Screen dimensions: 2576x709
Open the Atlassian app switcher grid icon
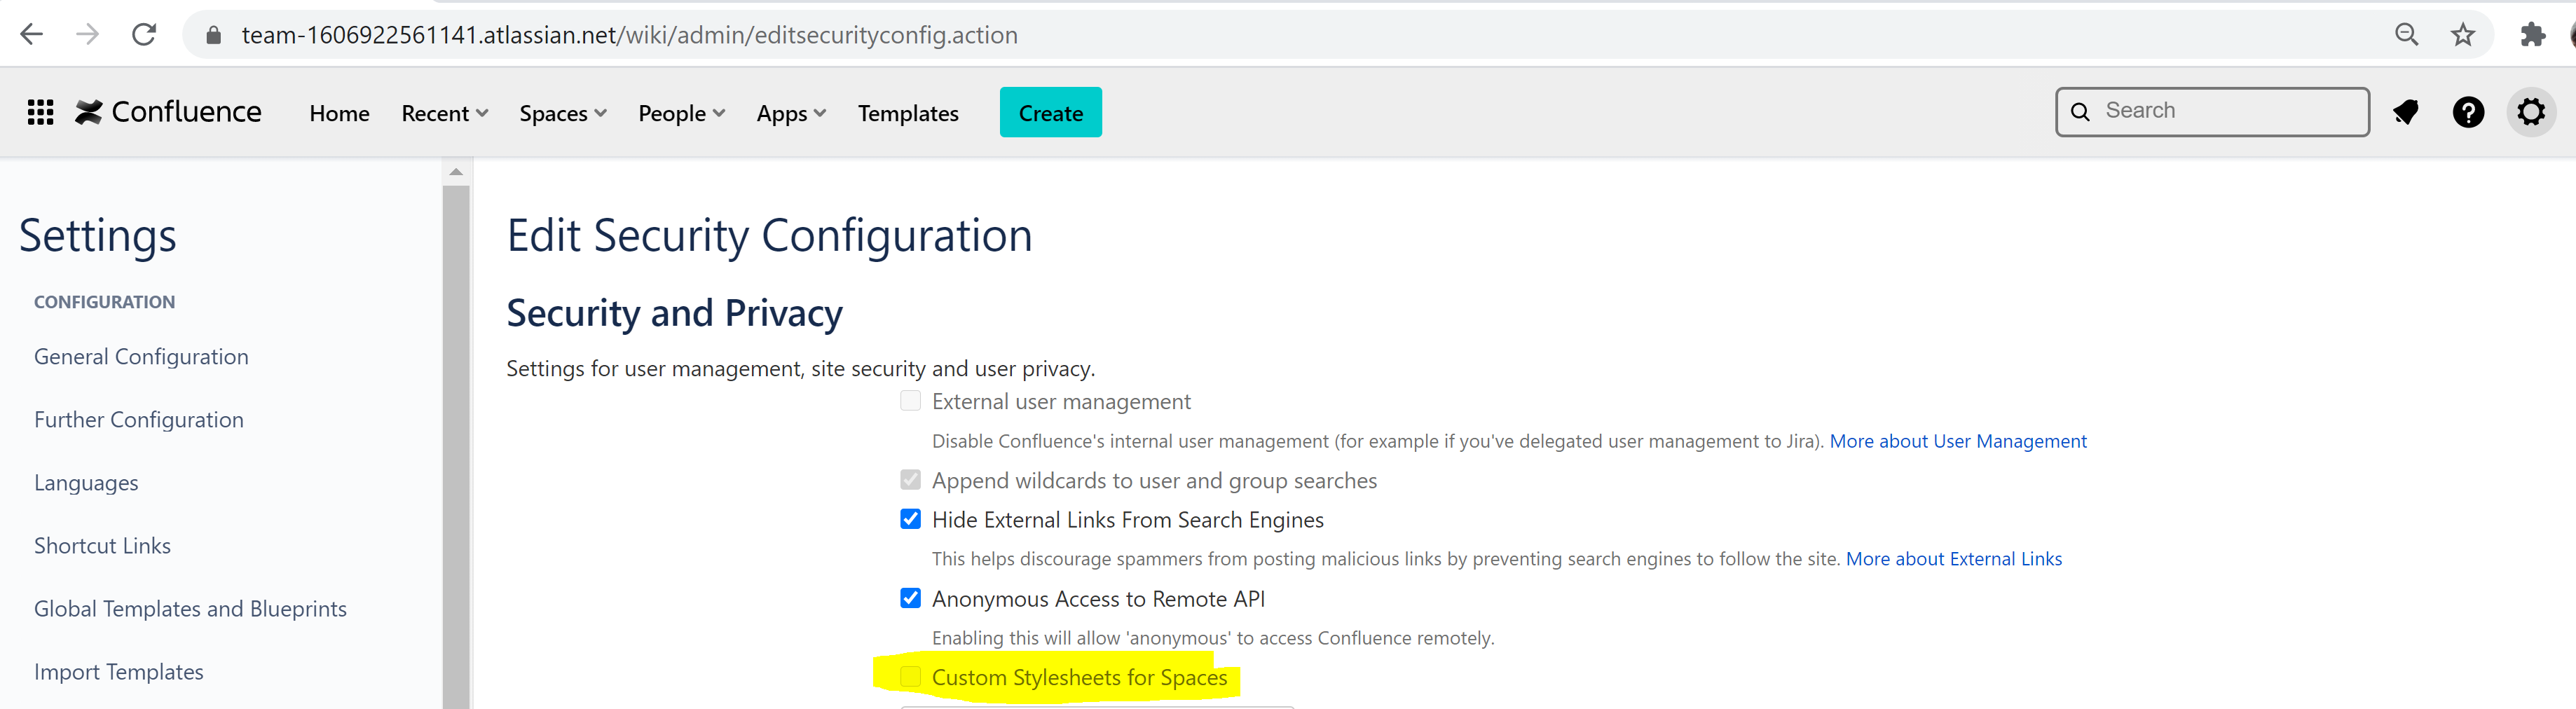click(x=40, y=112)
